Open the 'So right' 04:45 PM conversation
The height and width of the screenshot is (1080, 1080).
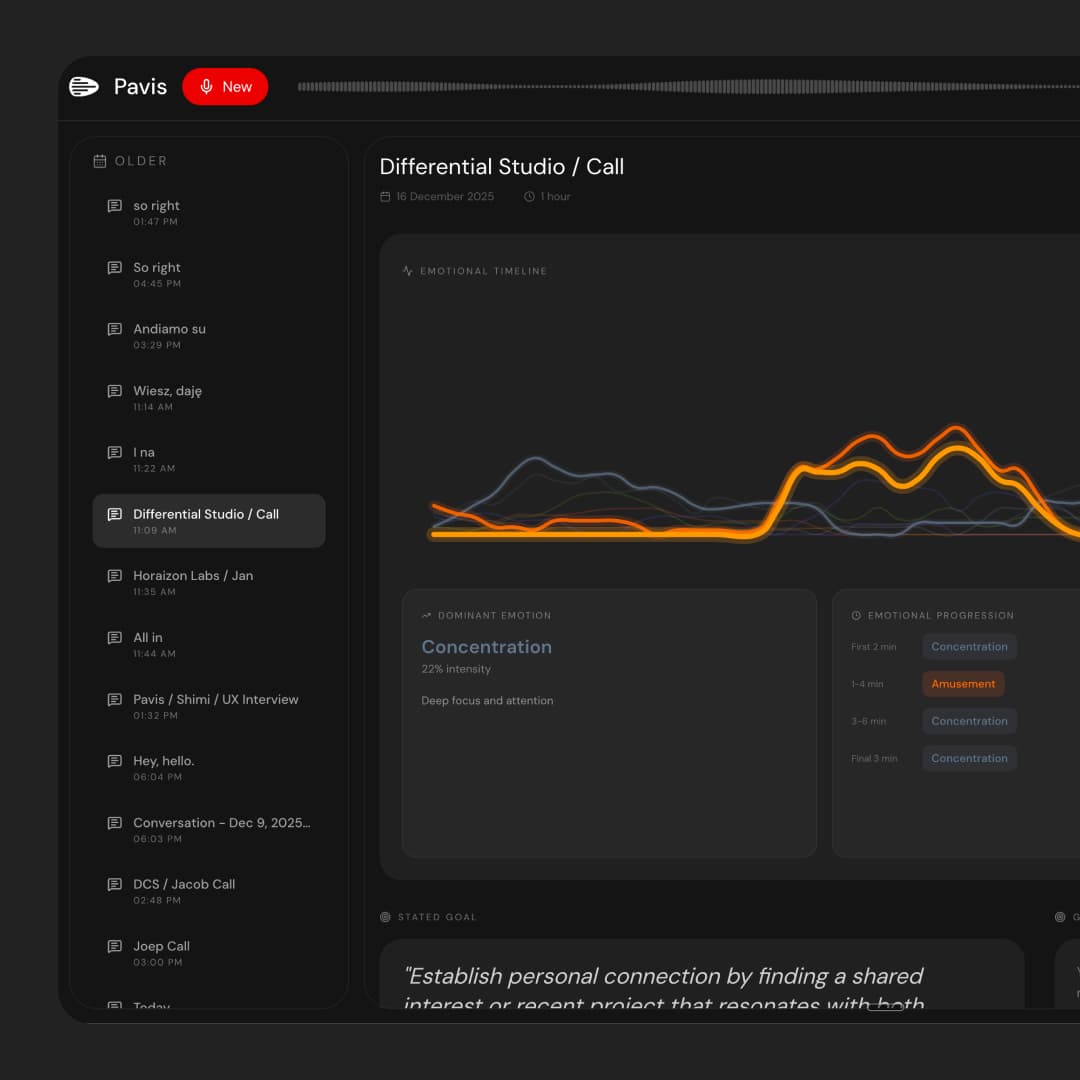[x=209, y=274]
